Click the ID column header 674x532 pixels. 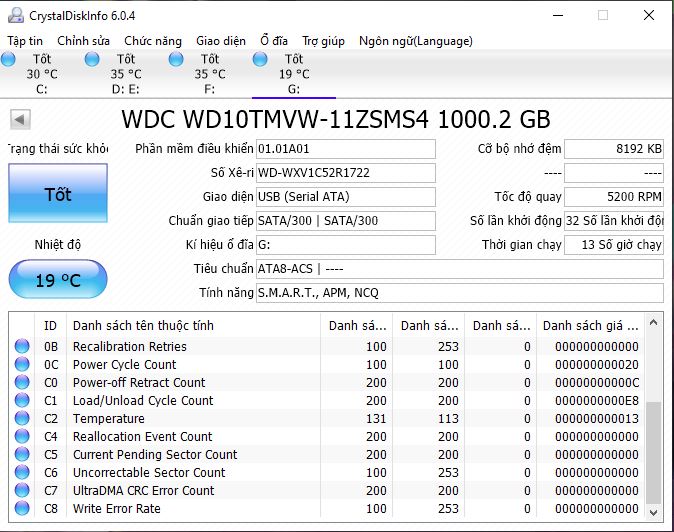point(50,326)
